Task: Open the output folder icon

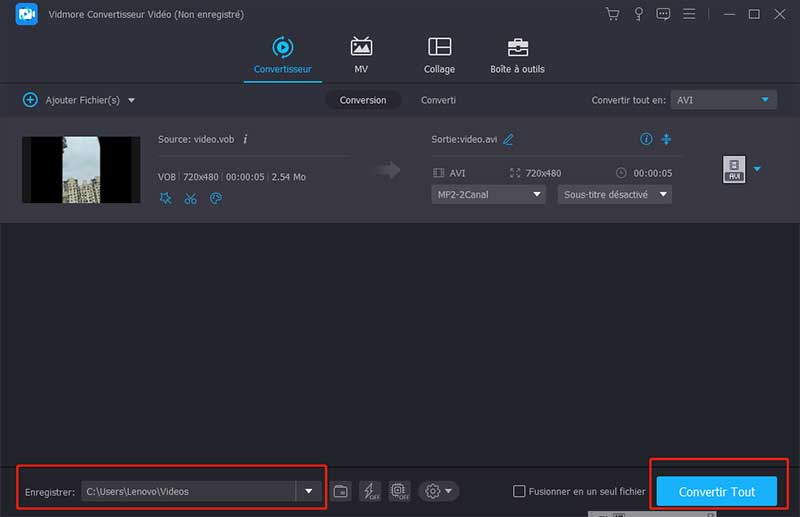Action: pyautogui.click(x=341, y=491)
